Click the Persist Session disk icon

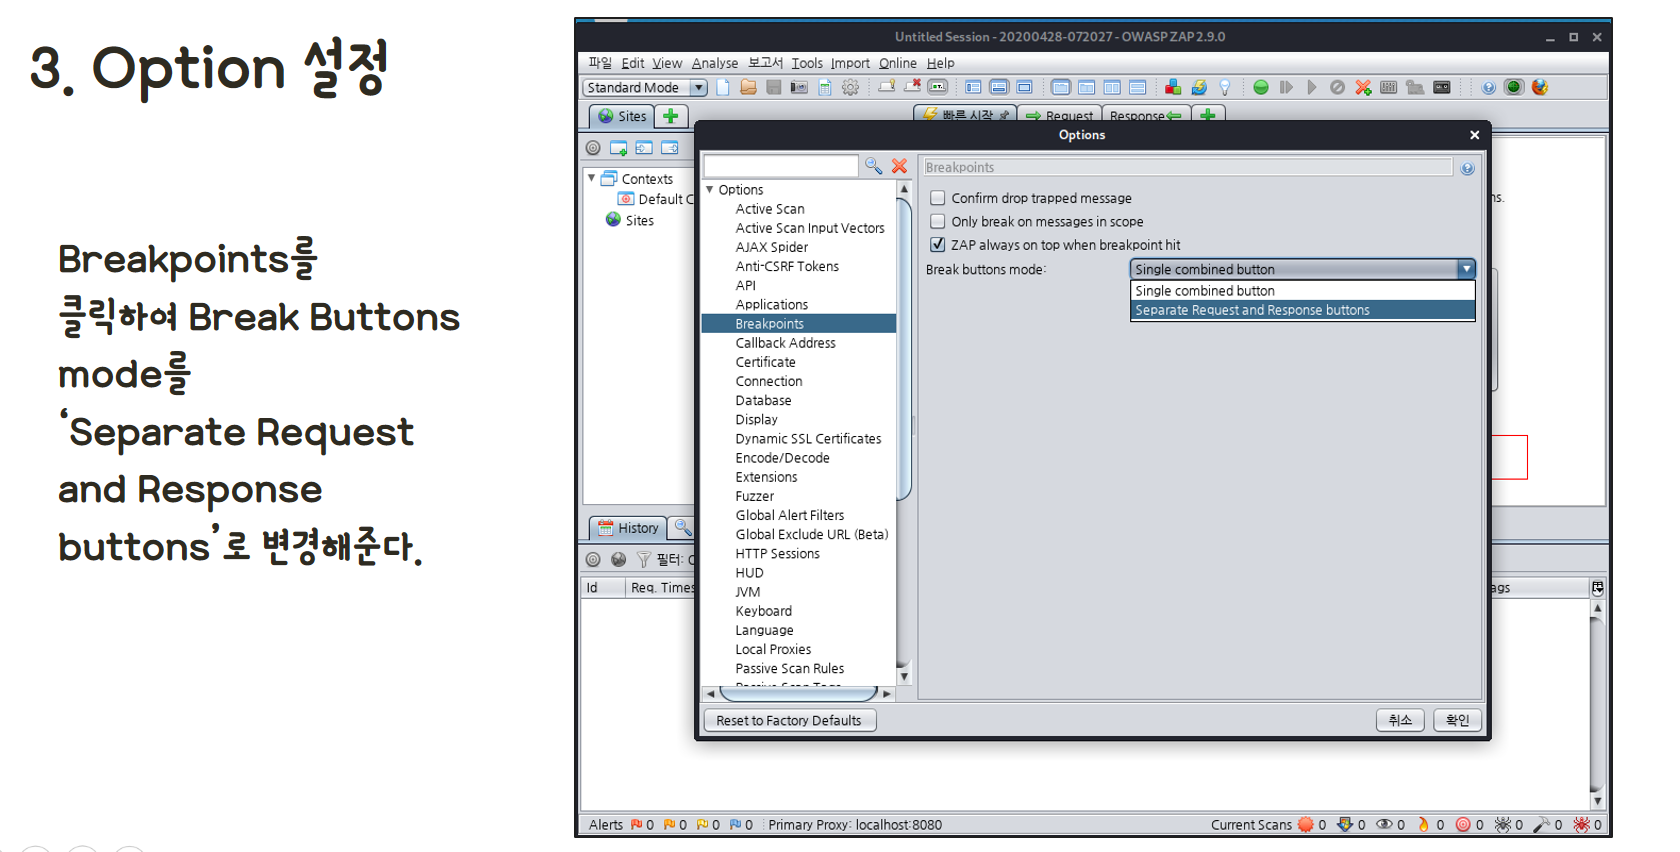(773, 88)
